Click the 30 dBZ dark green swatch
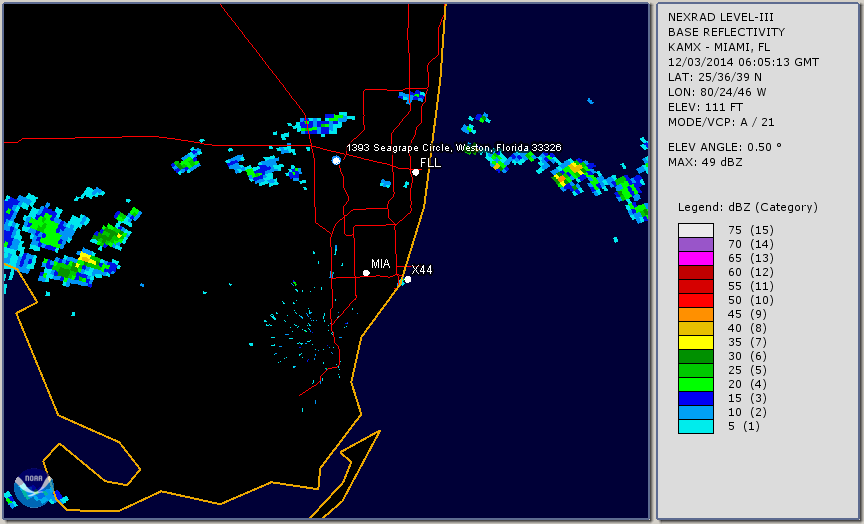864x524 pixels. pyautogui.click(x=696, y=356)
